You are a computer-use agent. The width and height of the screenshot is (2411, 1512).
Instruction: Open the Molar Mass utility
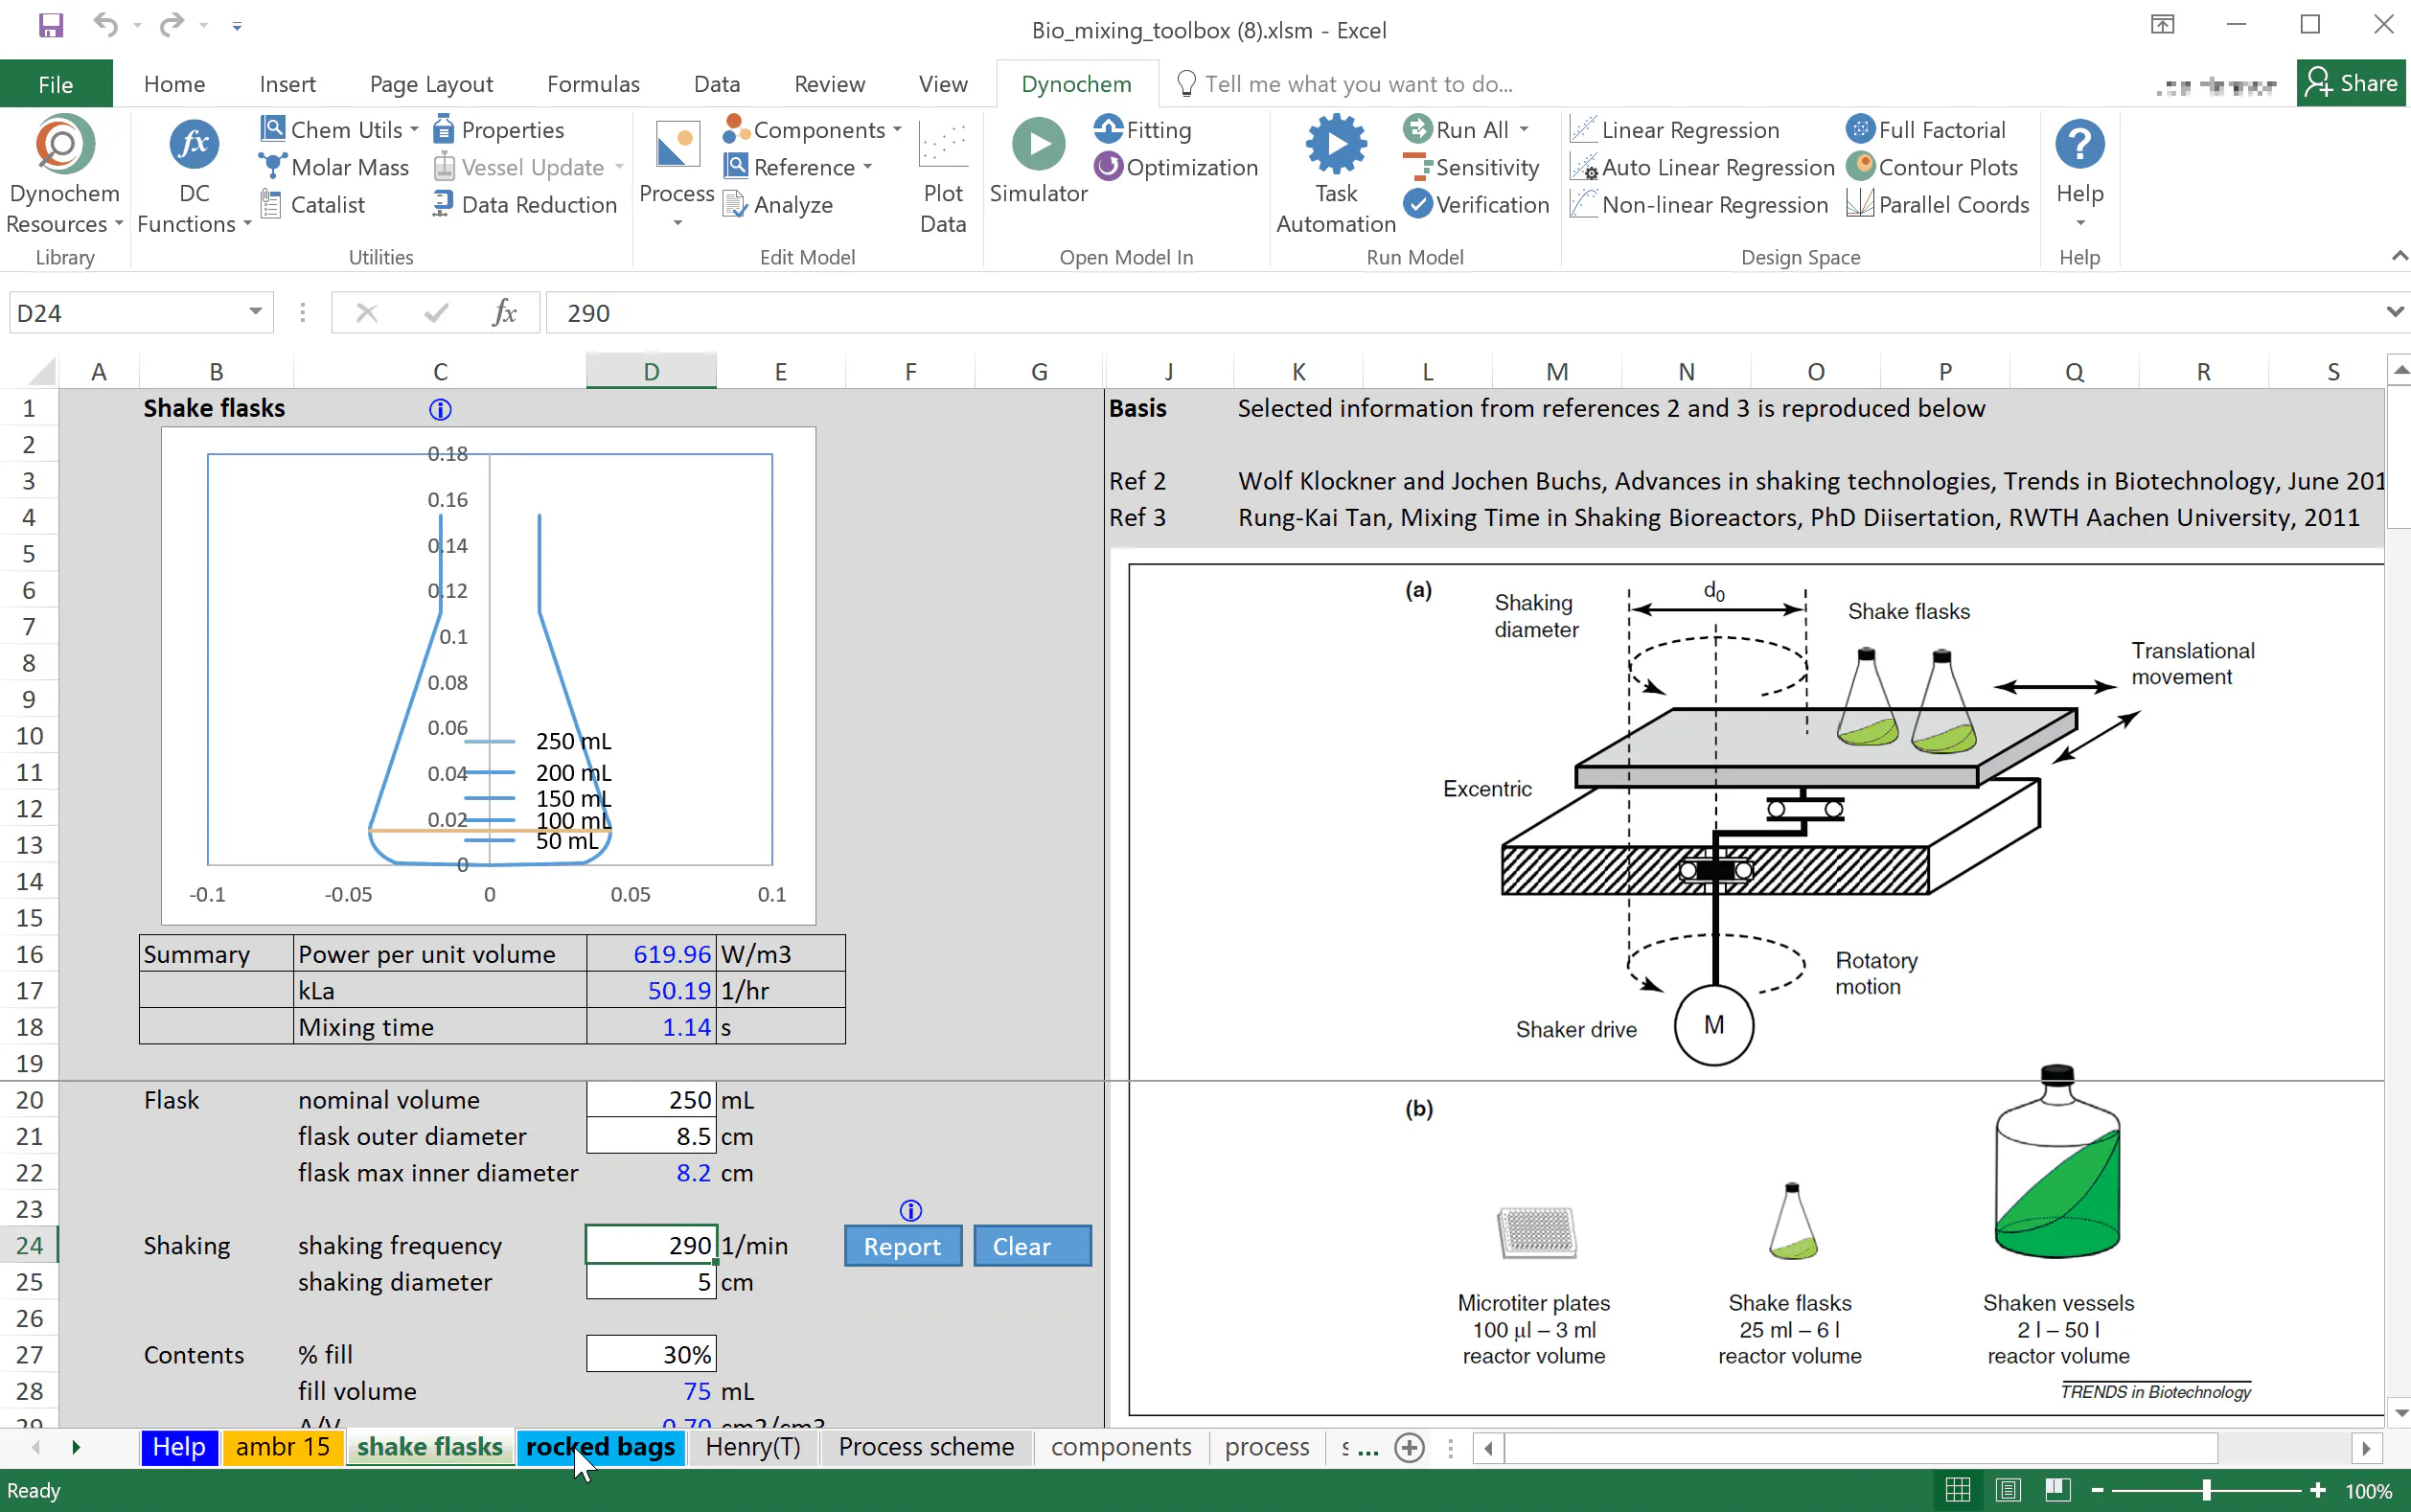coord(334,167)
